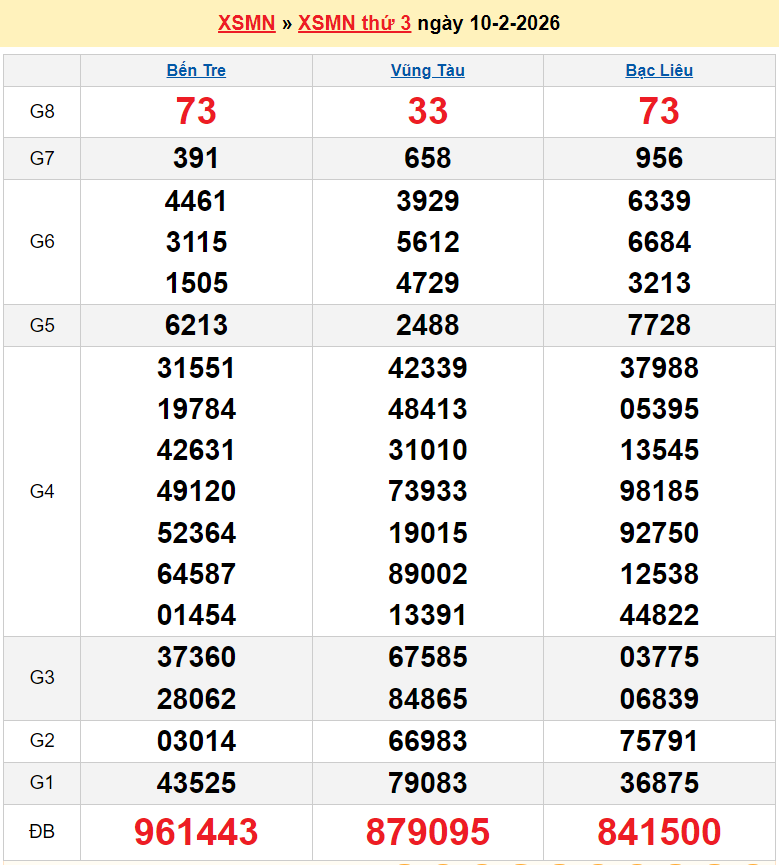Viewport: 779px width, 865px height.
Task: Select the G1 number 43525
Action: [x=196, y=783]
